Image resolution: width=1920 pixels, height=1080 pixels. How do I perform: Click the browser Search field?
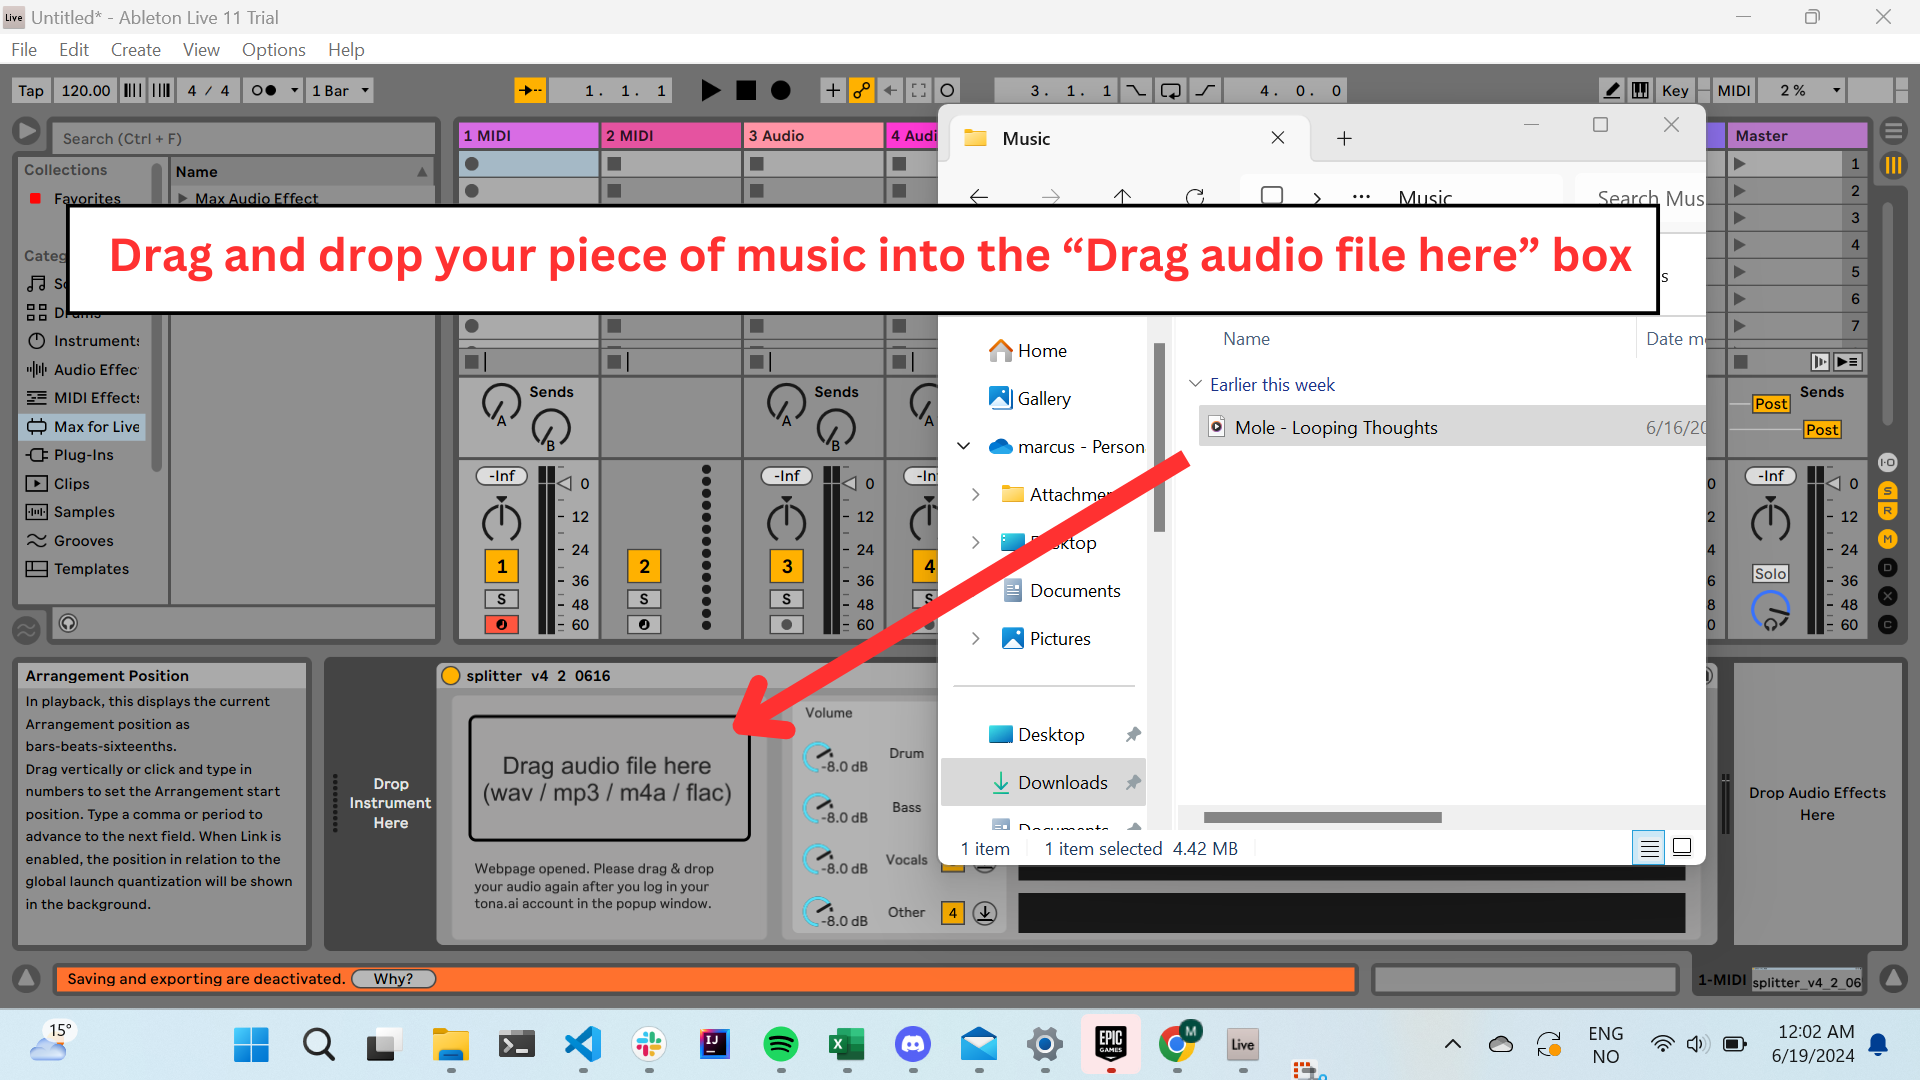tap(245, 139)
